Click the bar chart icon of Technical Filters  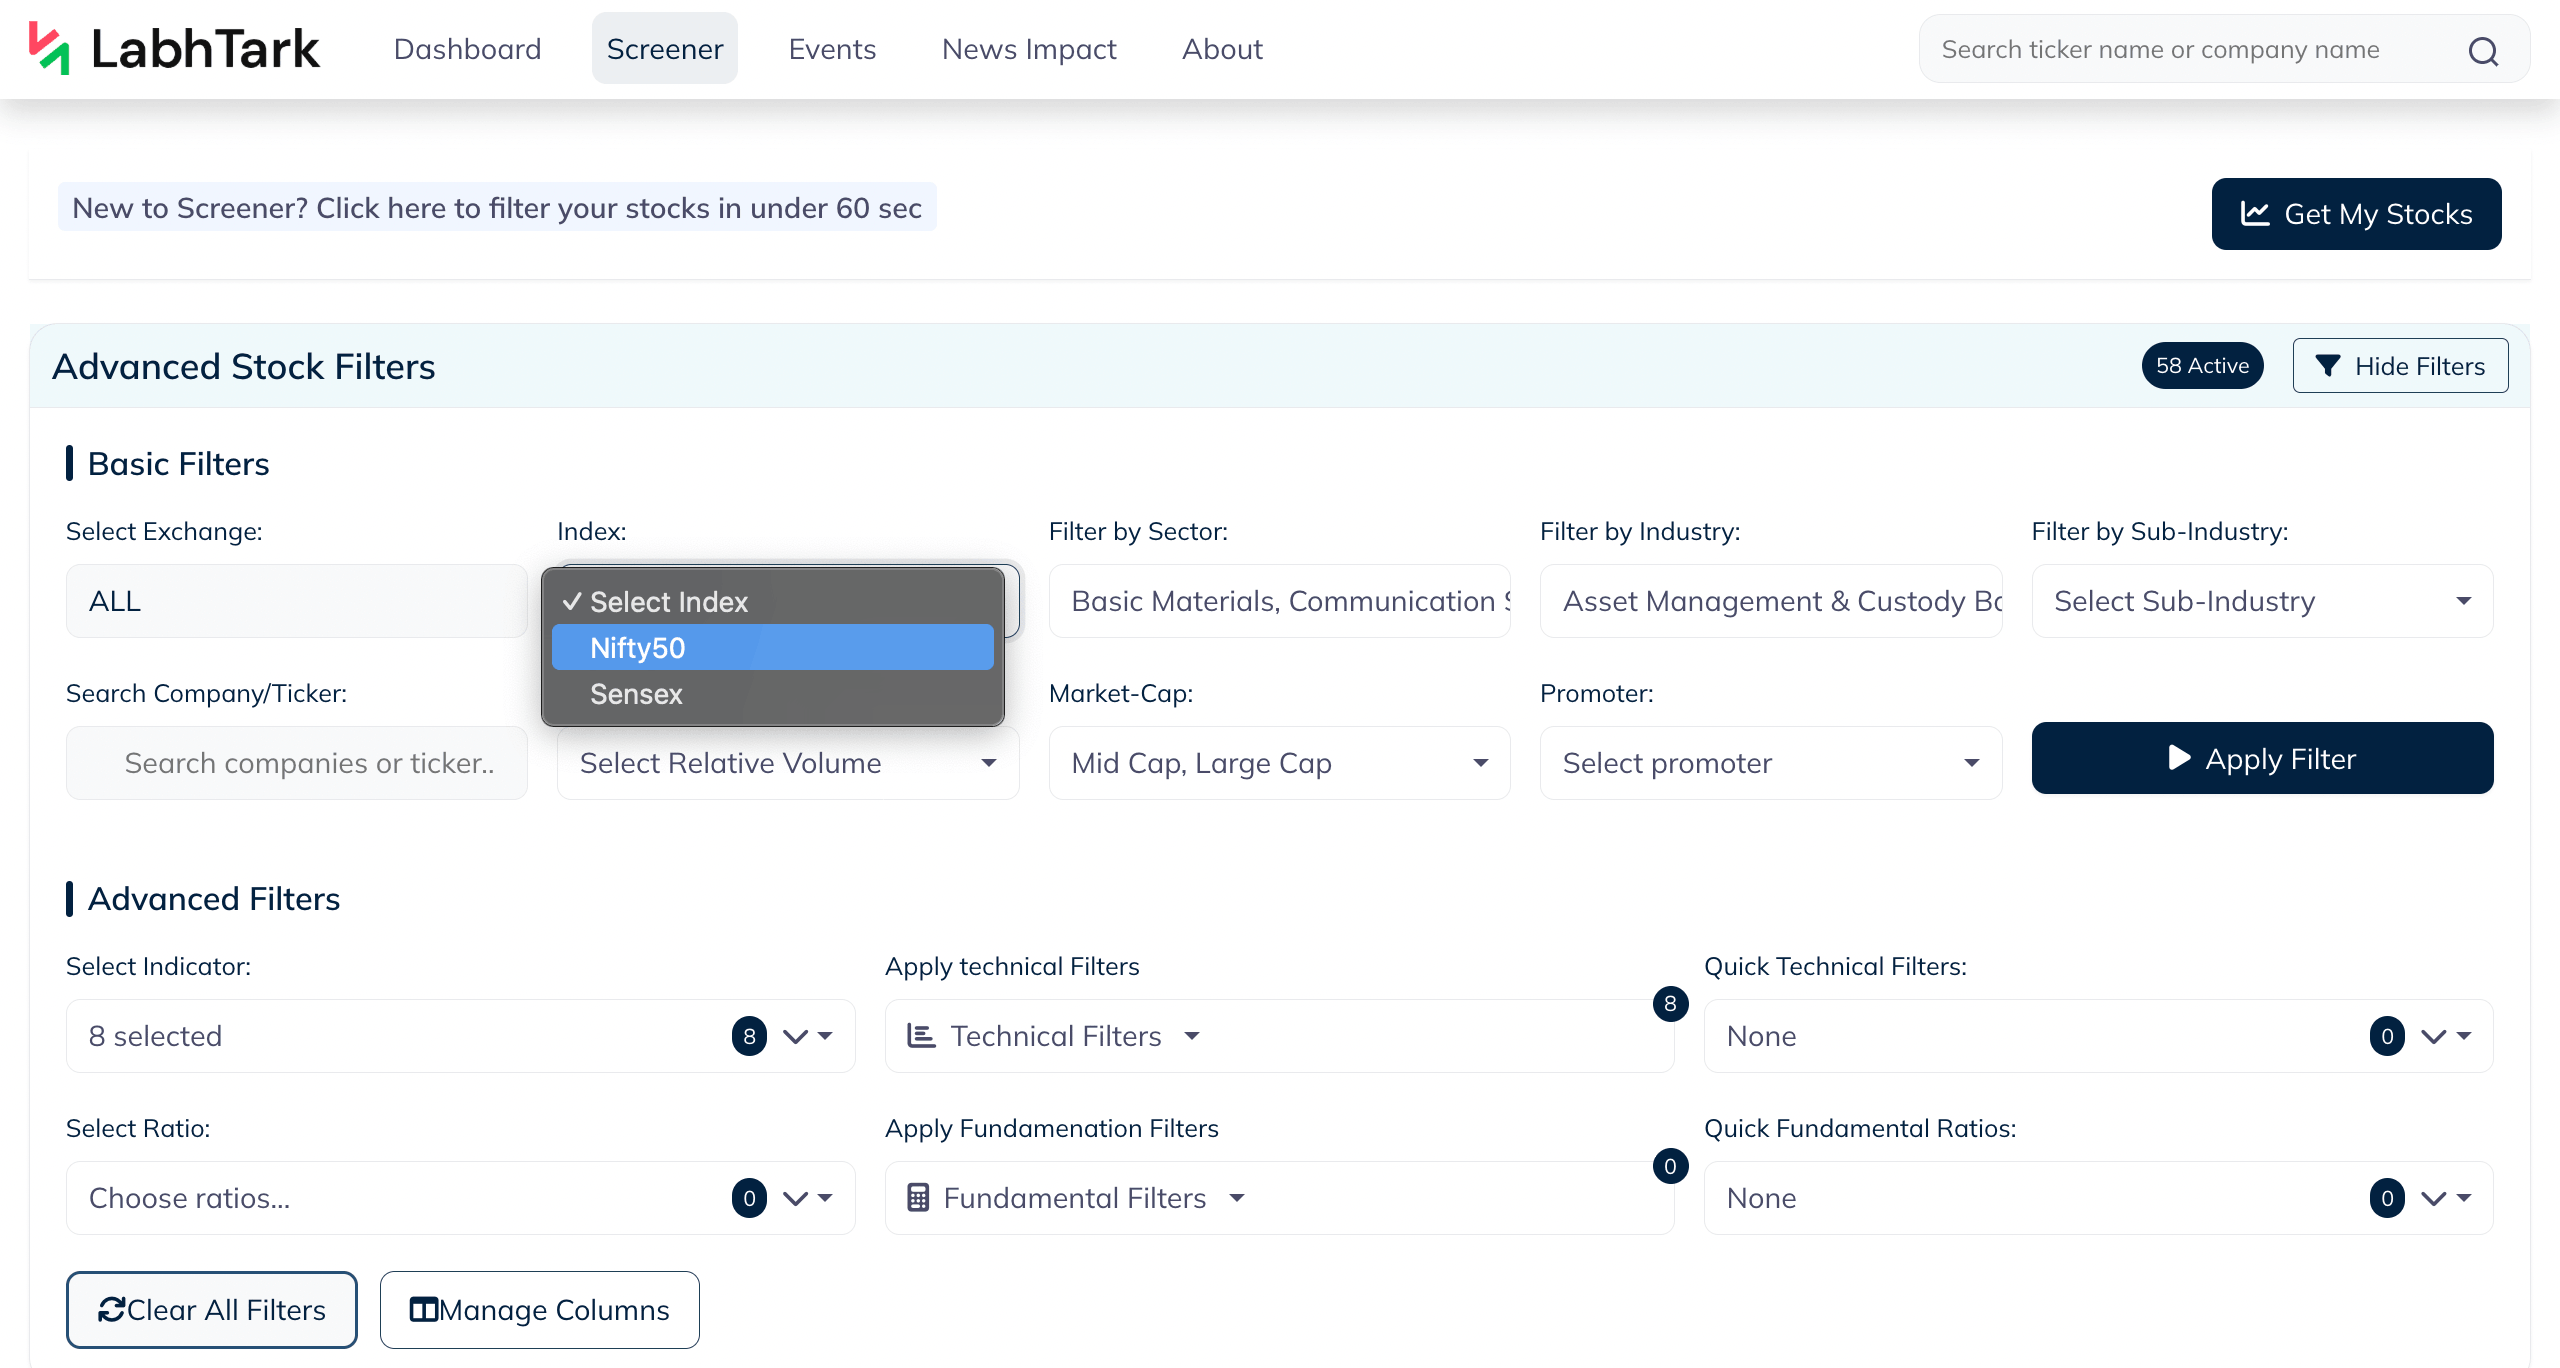click(x=921, y=1036)
